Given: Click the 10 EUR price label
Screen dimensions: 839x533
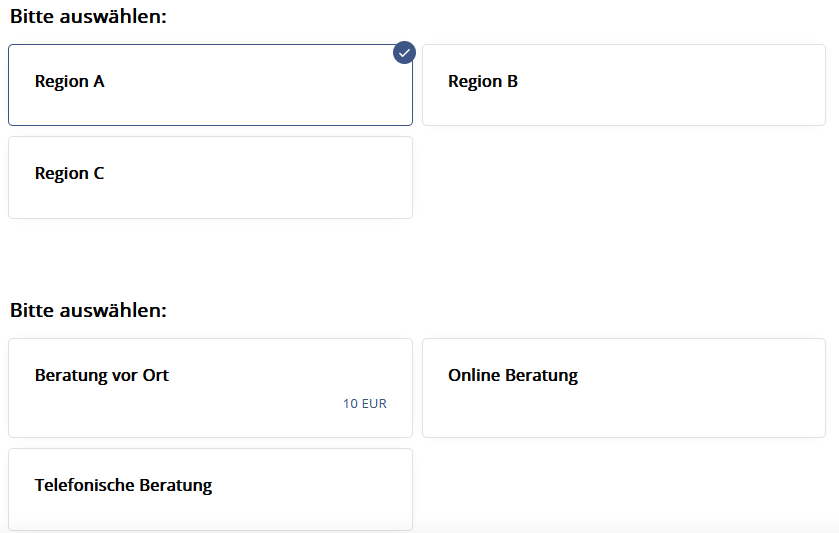Looking at the screenshot, I should (364, 404).
